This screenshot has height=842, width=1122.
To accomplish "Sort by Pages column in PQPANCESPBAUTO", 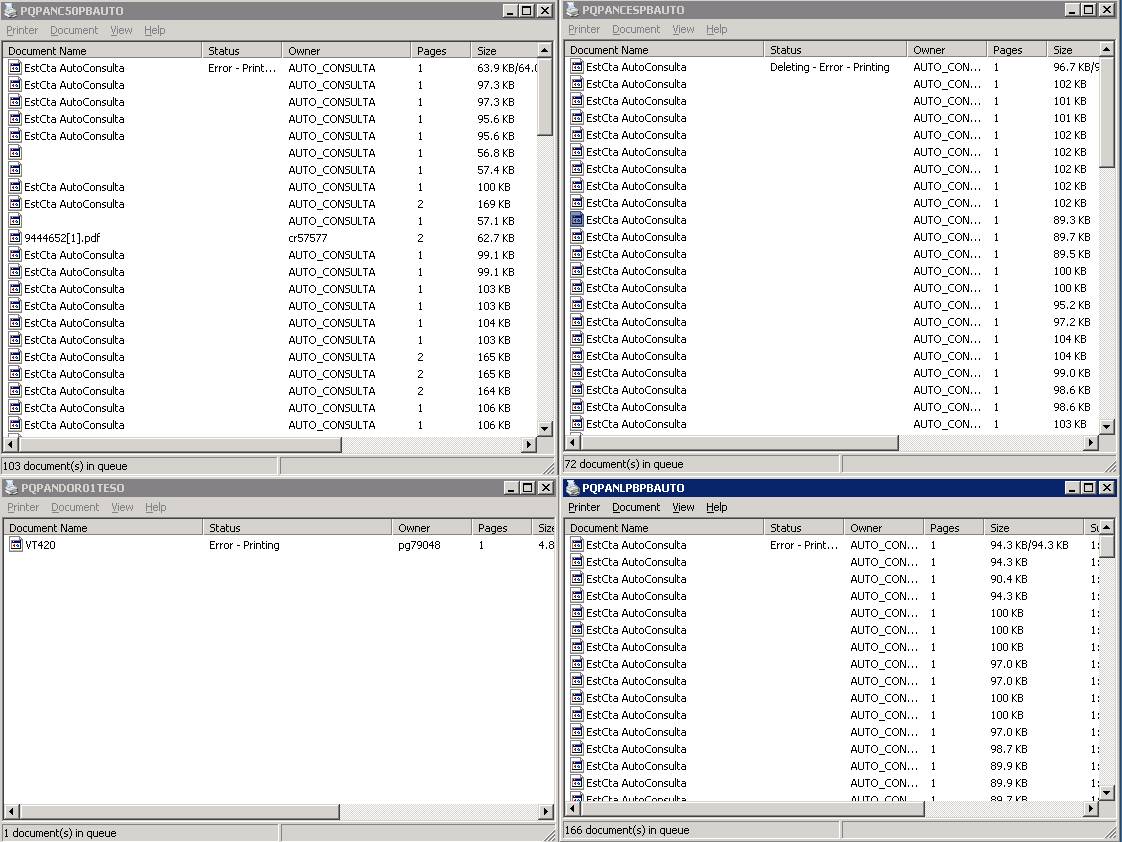I will (1015, 50).
